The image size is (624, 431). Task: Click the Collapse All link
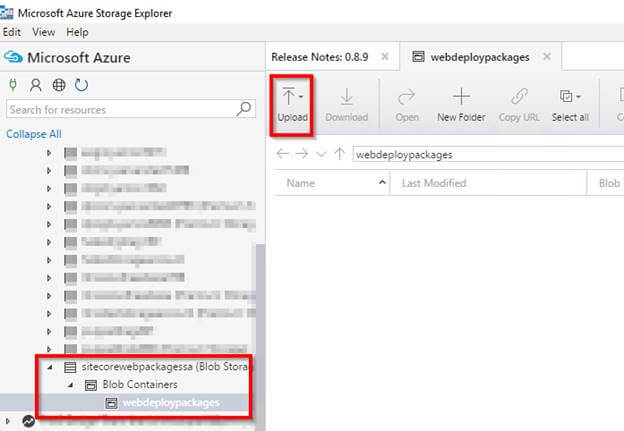point(34,134)
